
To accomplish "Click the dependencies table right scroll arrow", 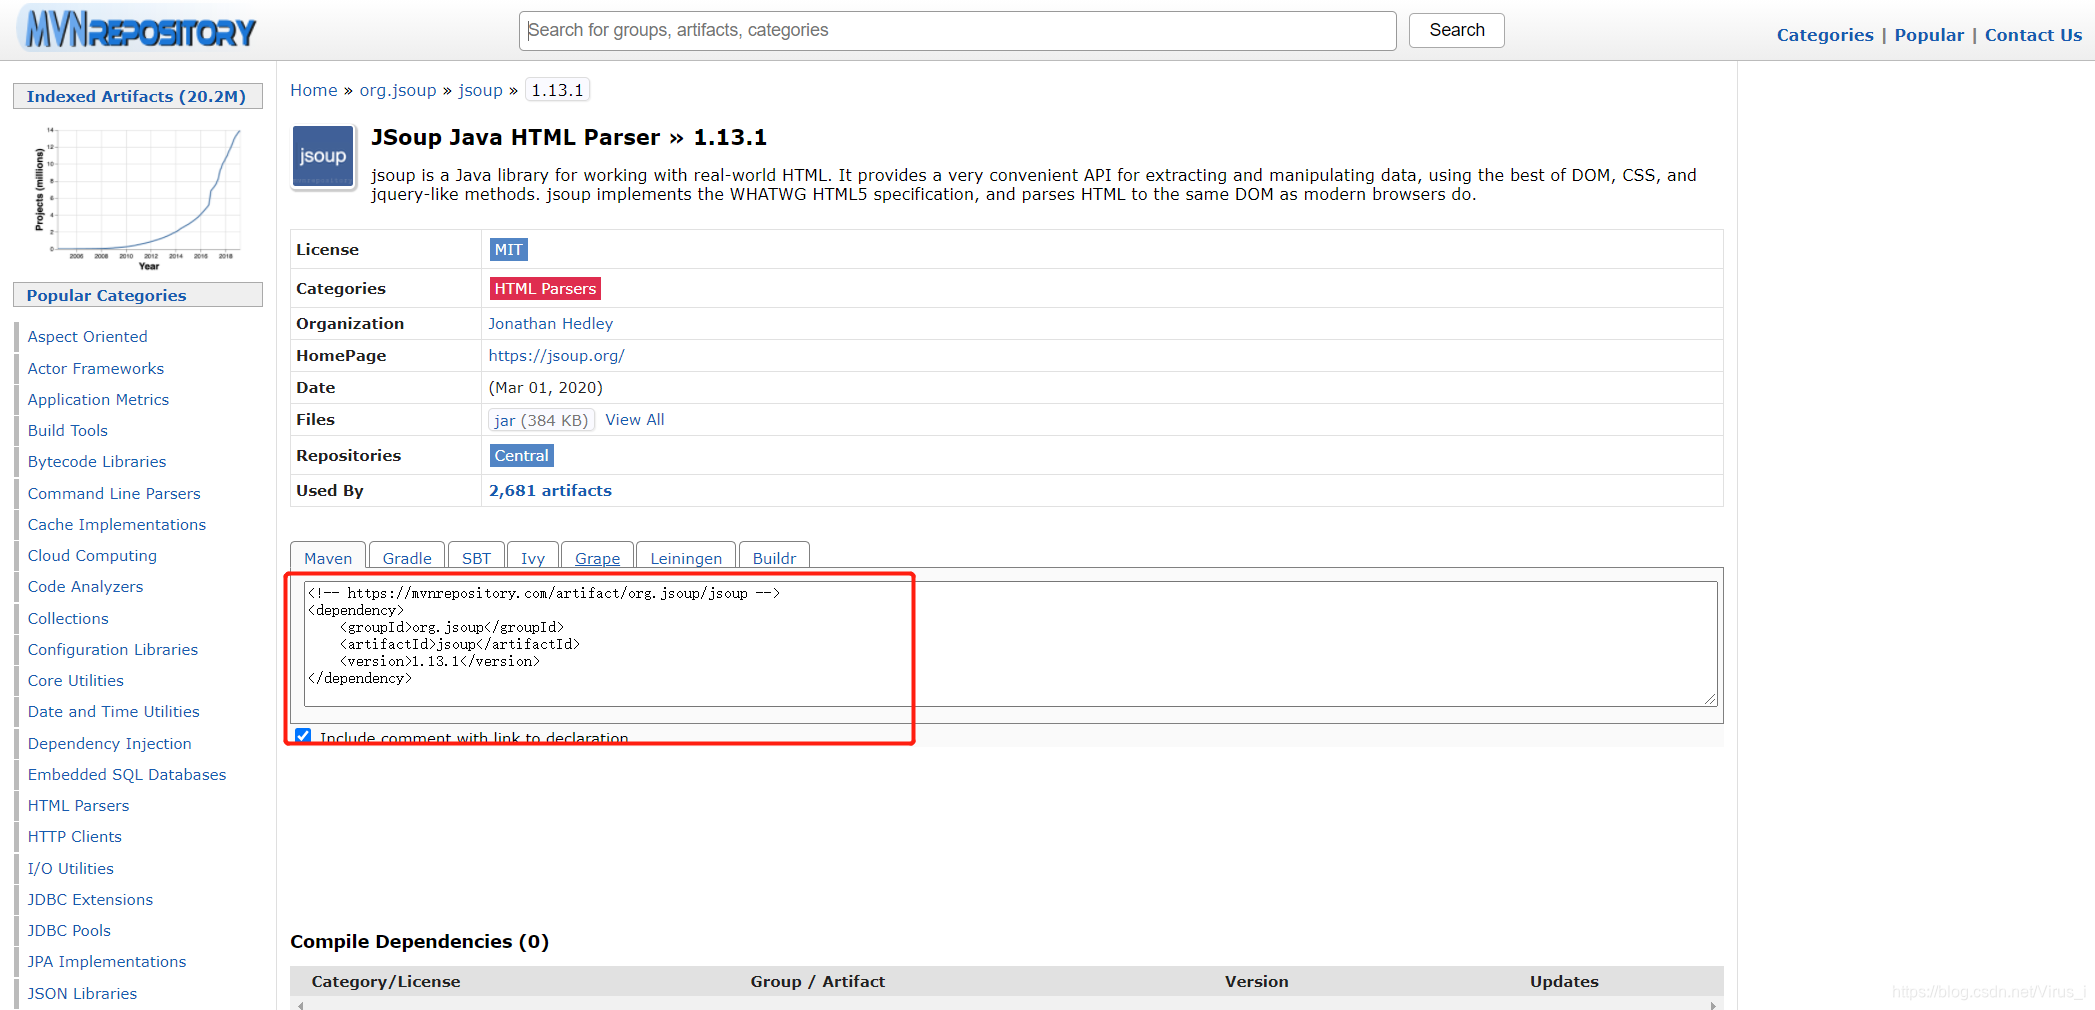I will [1714, 1006].
